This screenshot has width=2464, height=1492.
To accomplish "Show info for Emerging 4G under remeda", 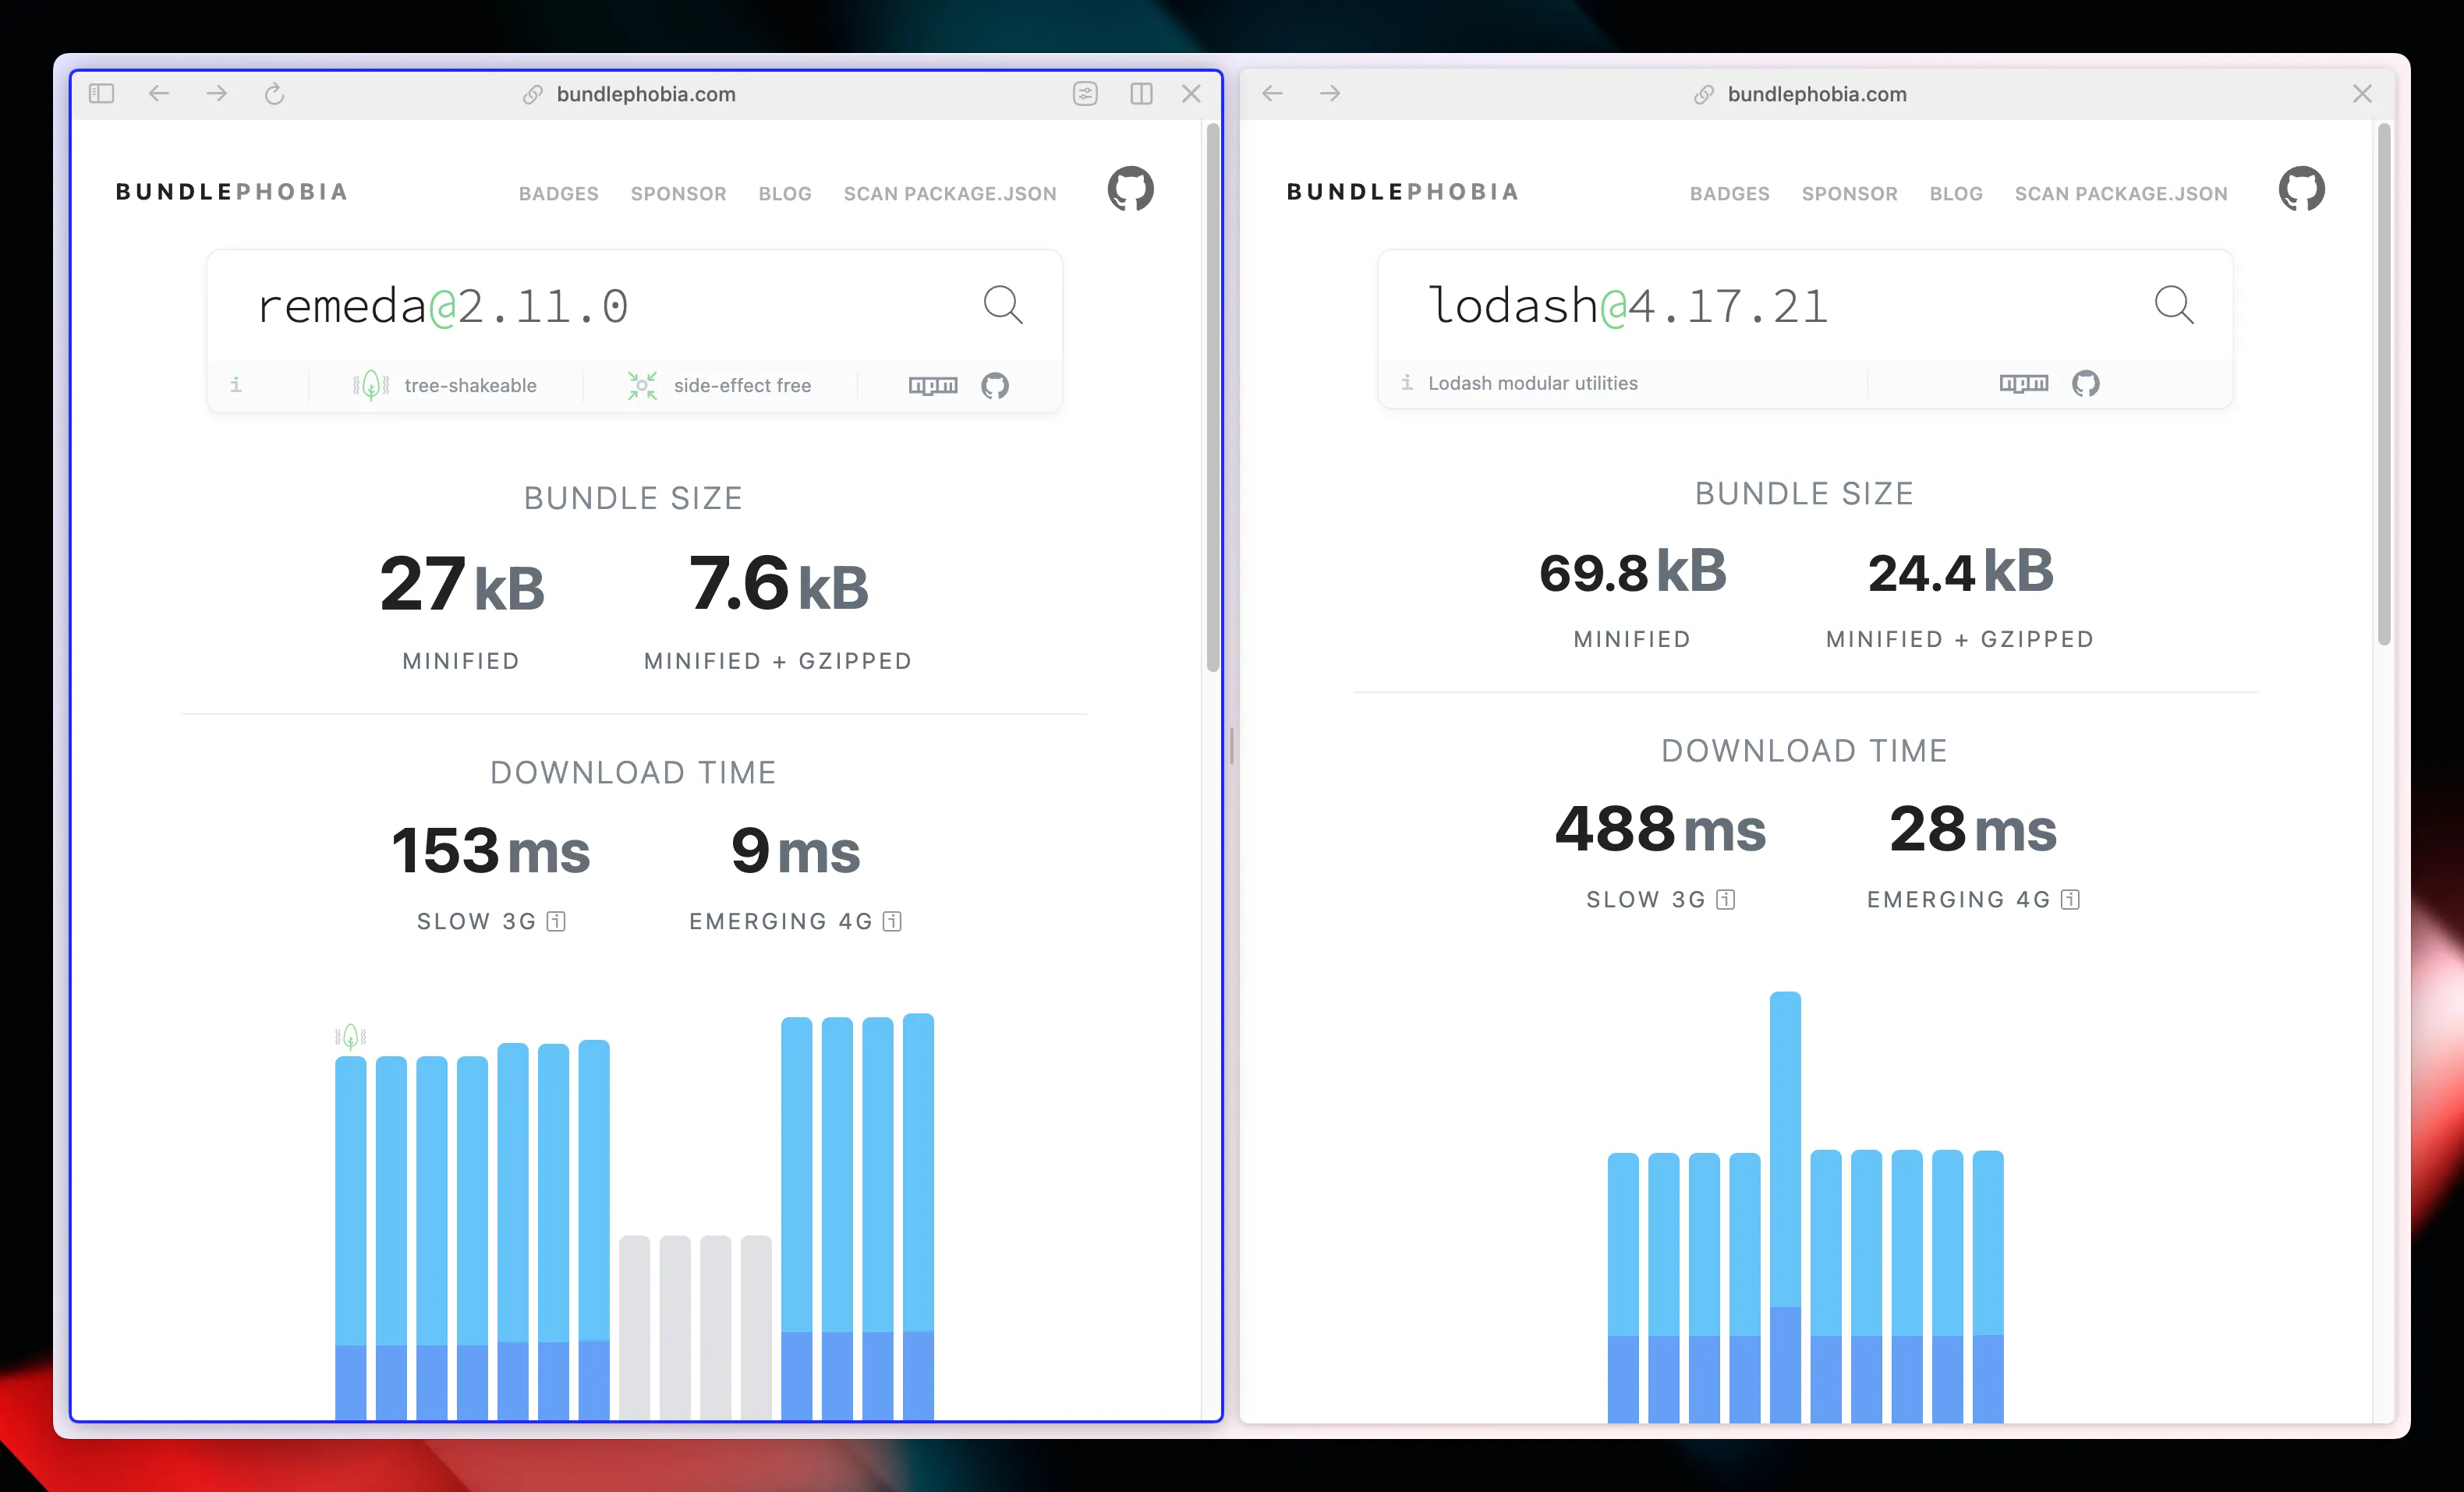I will click(892, 921).
